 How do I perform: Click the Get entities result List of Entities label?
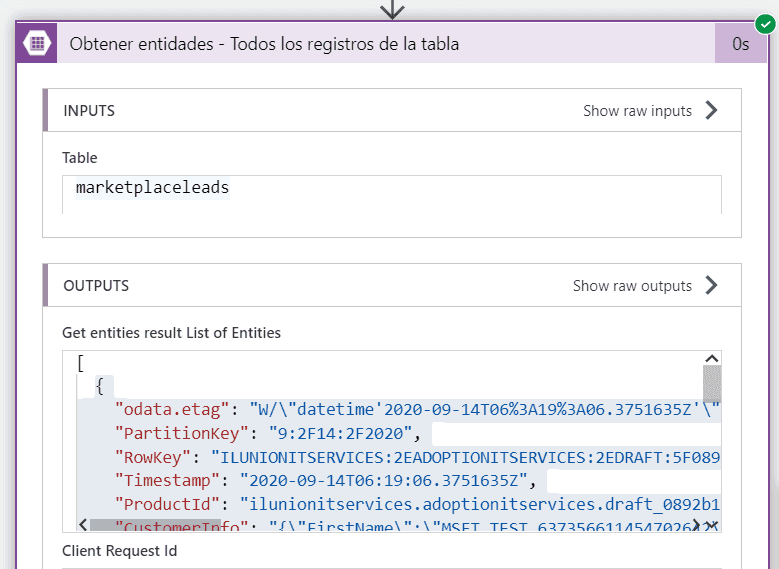coord(171,332)
